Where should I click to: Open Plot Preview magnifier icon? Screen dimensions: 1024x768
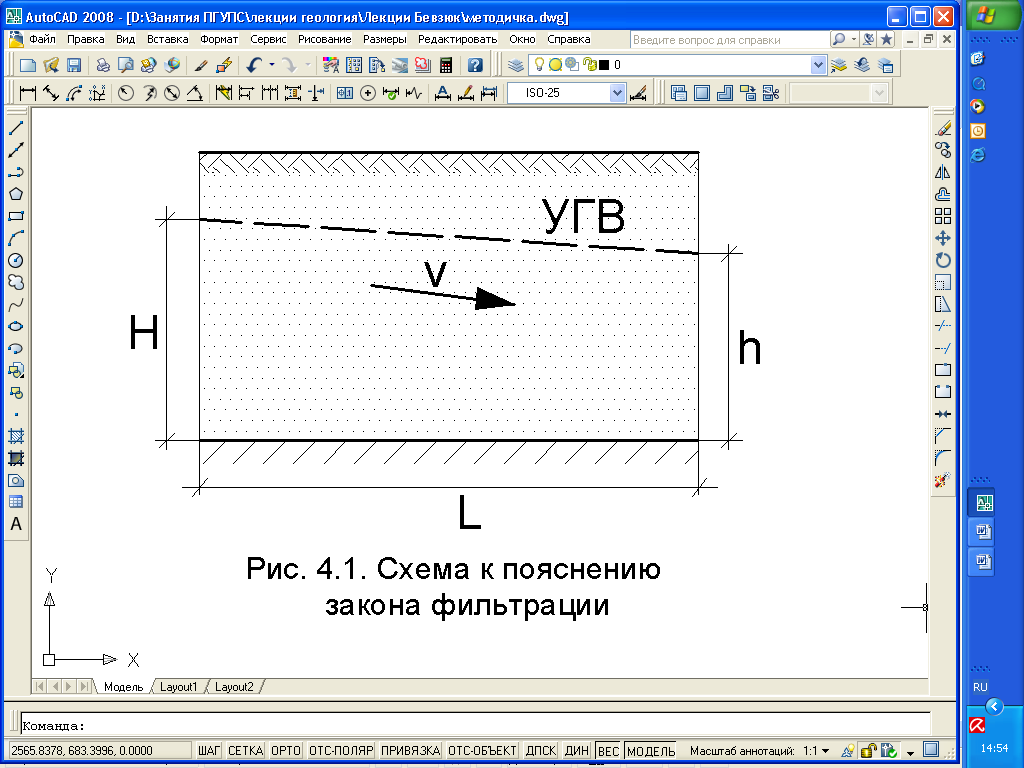pos(125,65)
